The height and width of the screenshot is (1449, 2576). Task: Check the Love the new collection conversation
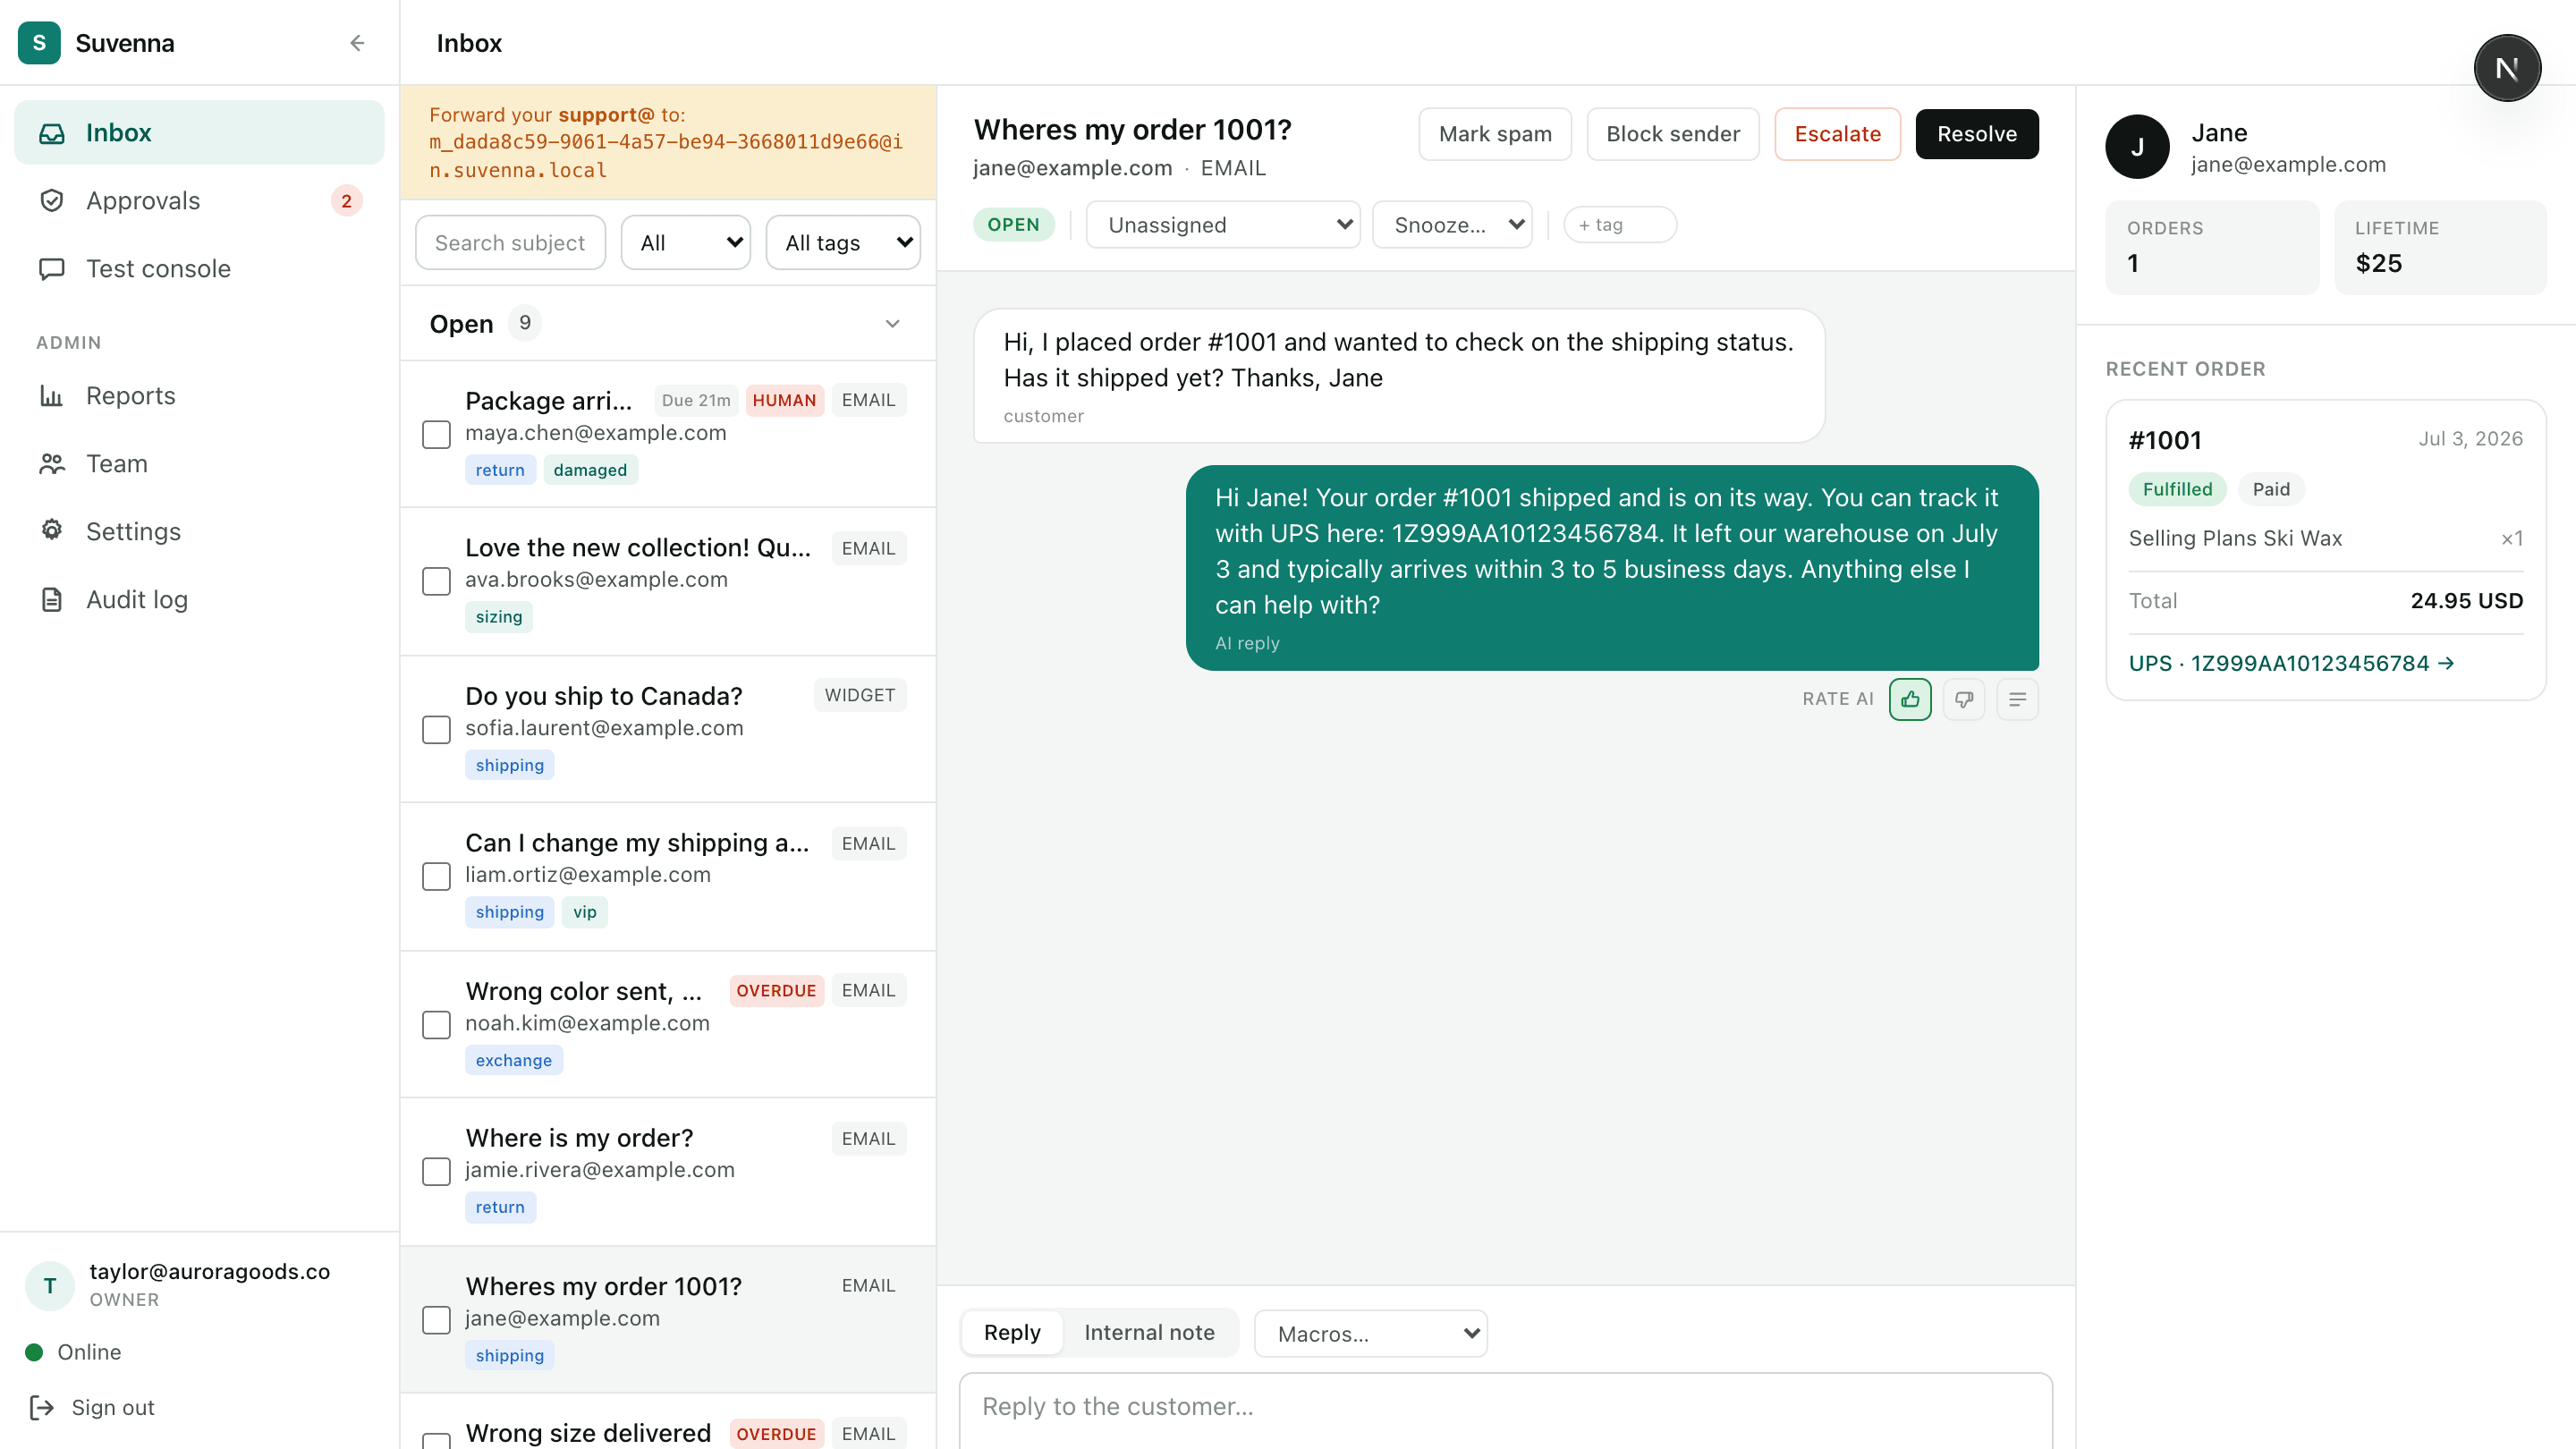(x=436, y=581)
